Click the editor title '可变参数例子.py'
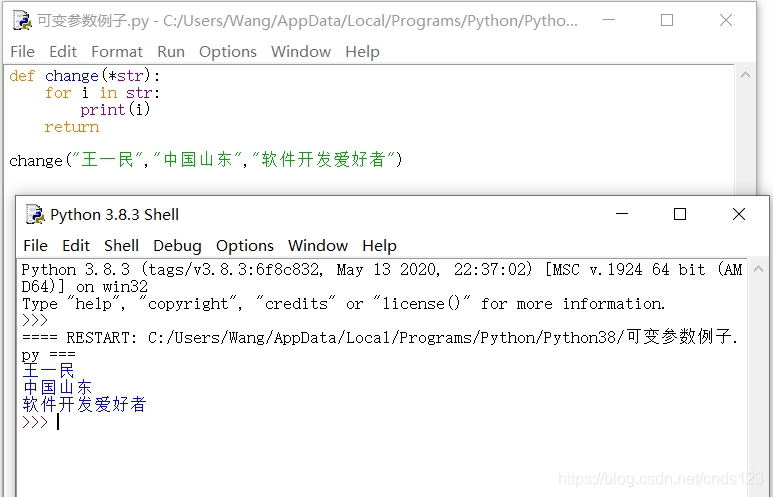The height and width of the screenshot is (497, 773). click(x=93, y=21)
